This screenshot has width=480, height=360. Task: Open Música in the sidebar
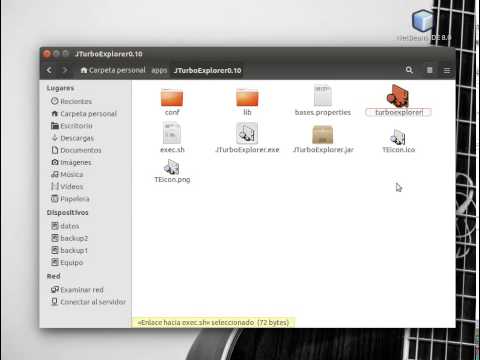67,175
